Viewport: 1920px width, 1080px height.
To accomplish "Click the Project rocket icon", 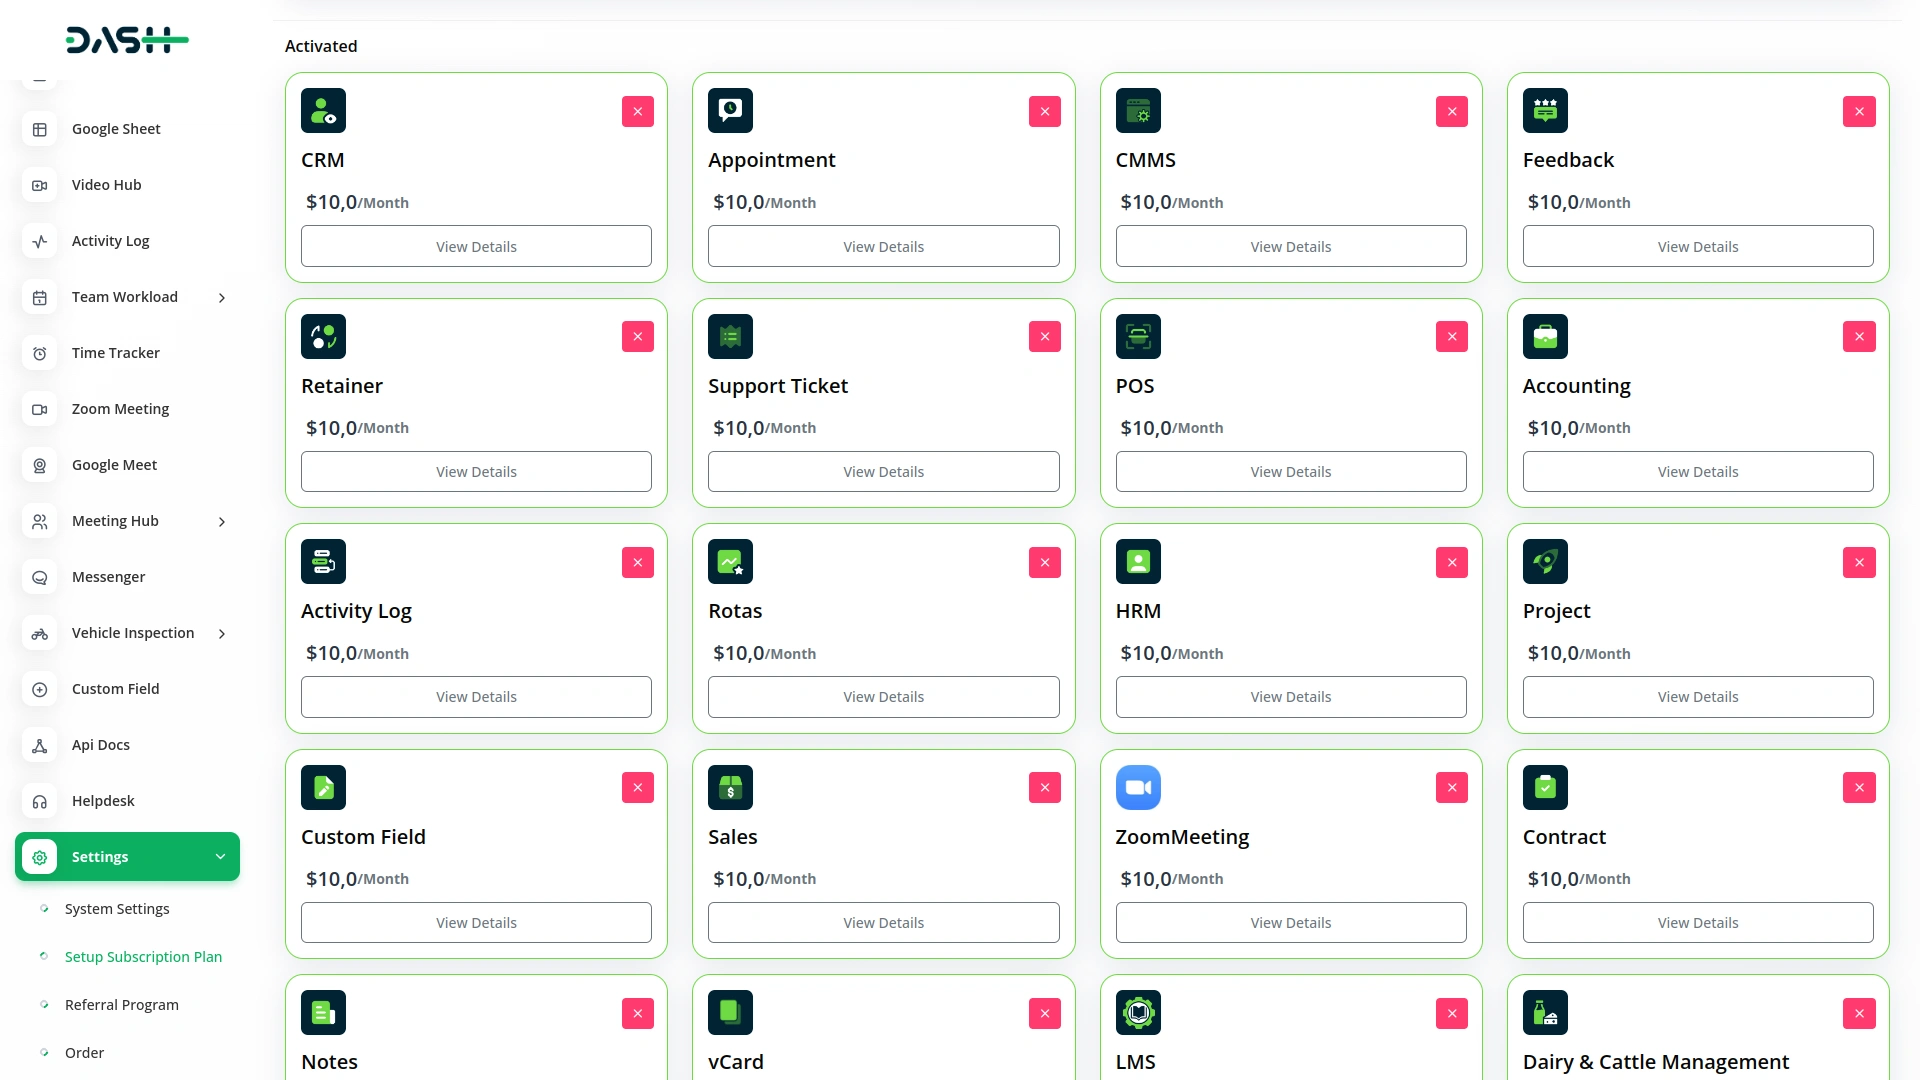I will 1545,562.
